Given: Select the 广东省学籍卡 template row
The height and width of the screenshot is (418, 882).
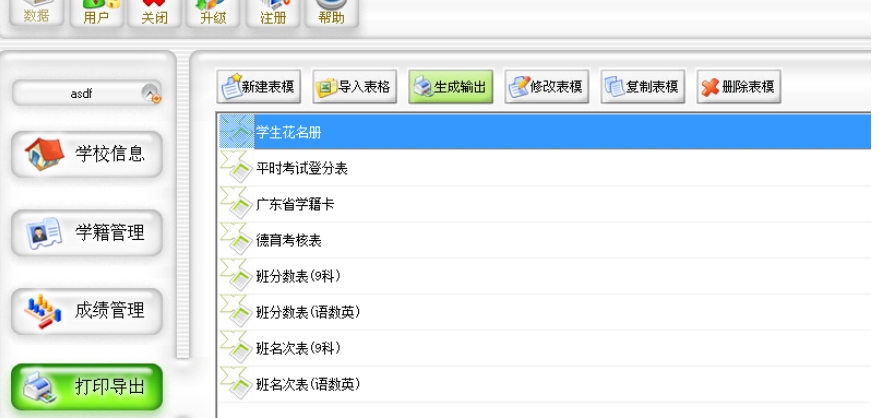Looking at the screenshot, I should (544, 204).
